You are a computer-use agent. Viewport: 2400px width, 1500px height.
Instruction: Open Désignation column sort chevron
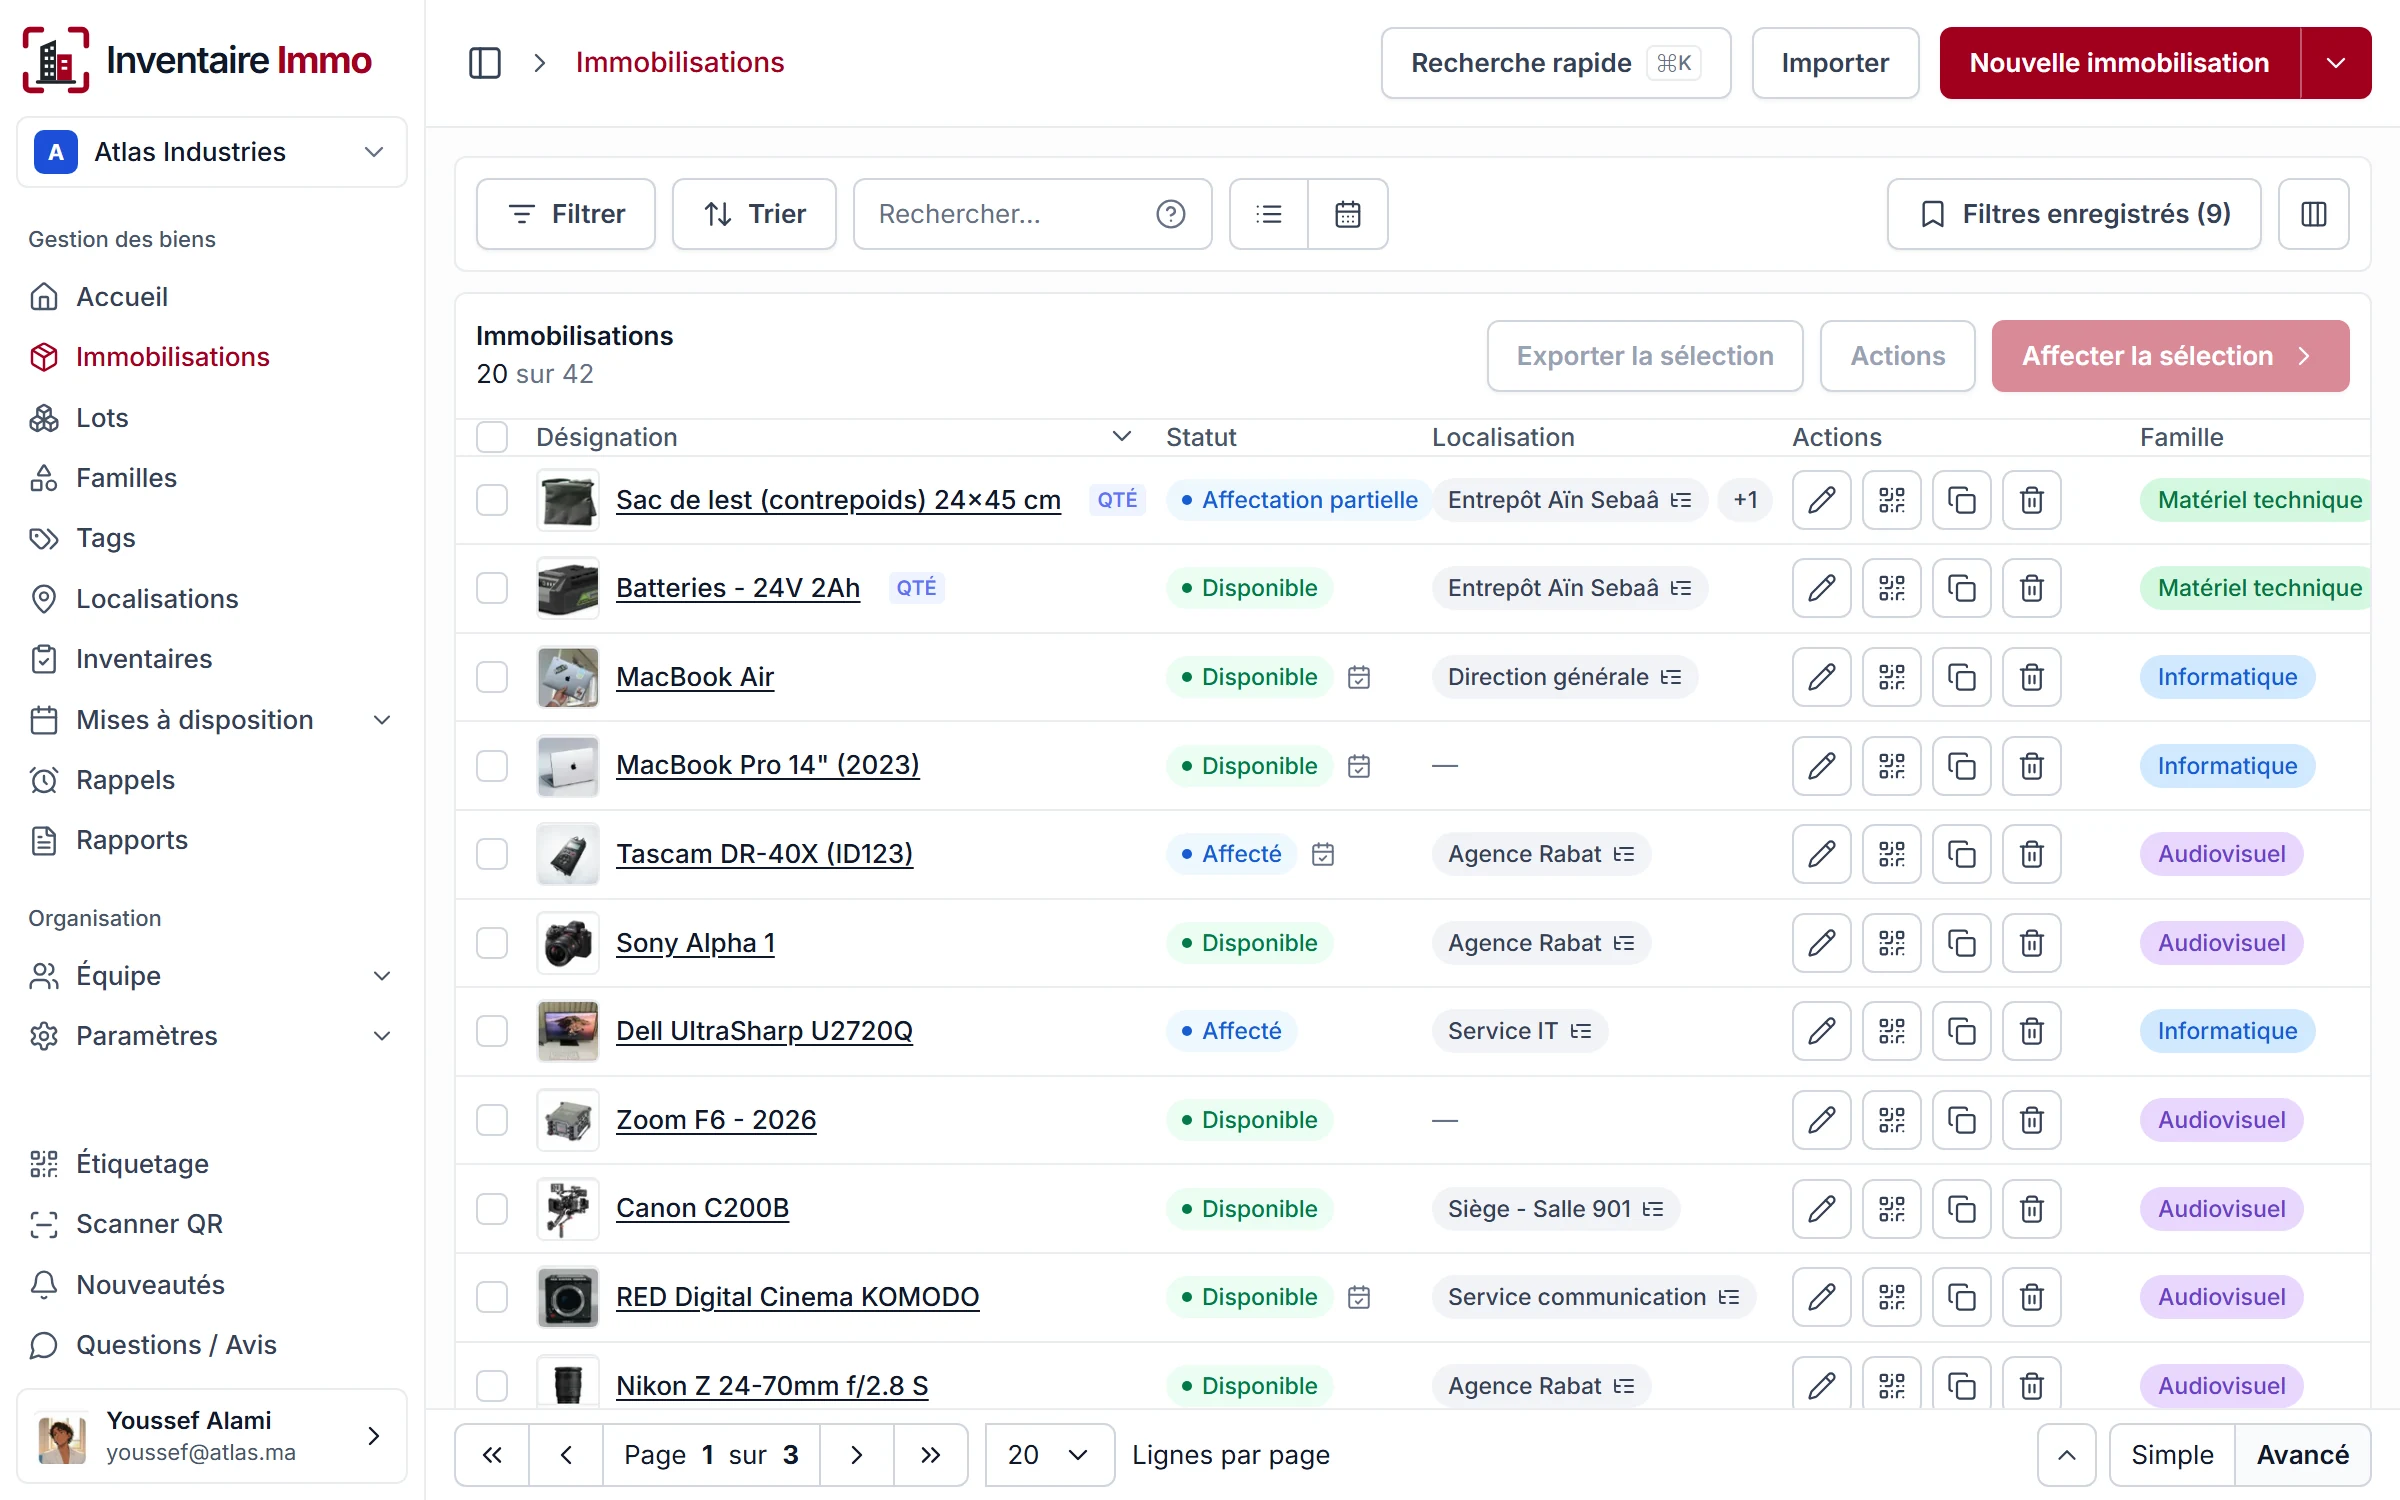coord(1122,437)
